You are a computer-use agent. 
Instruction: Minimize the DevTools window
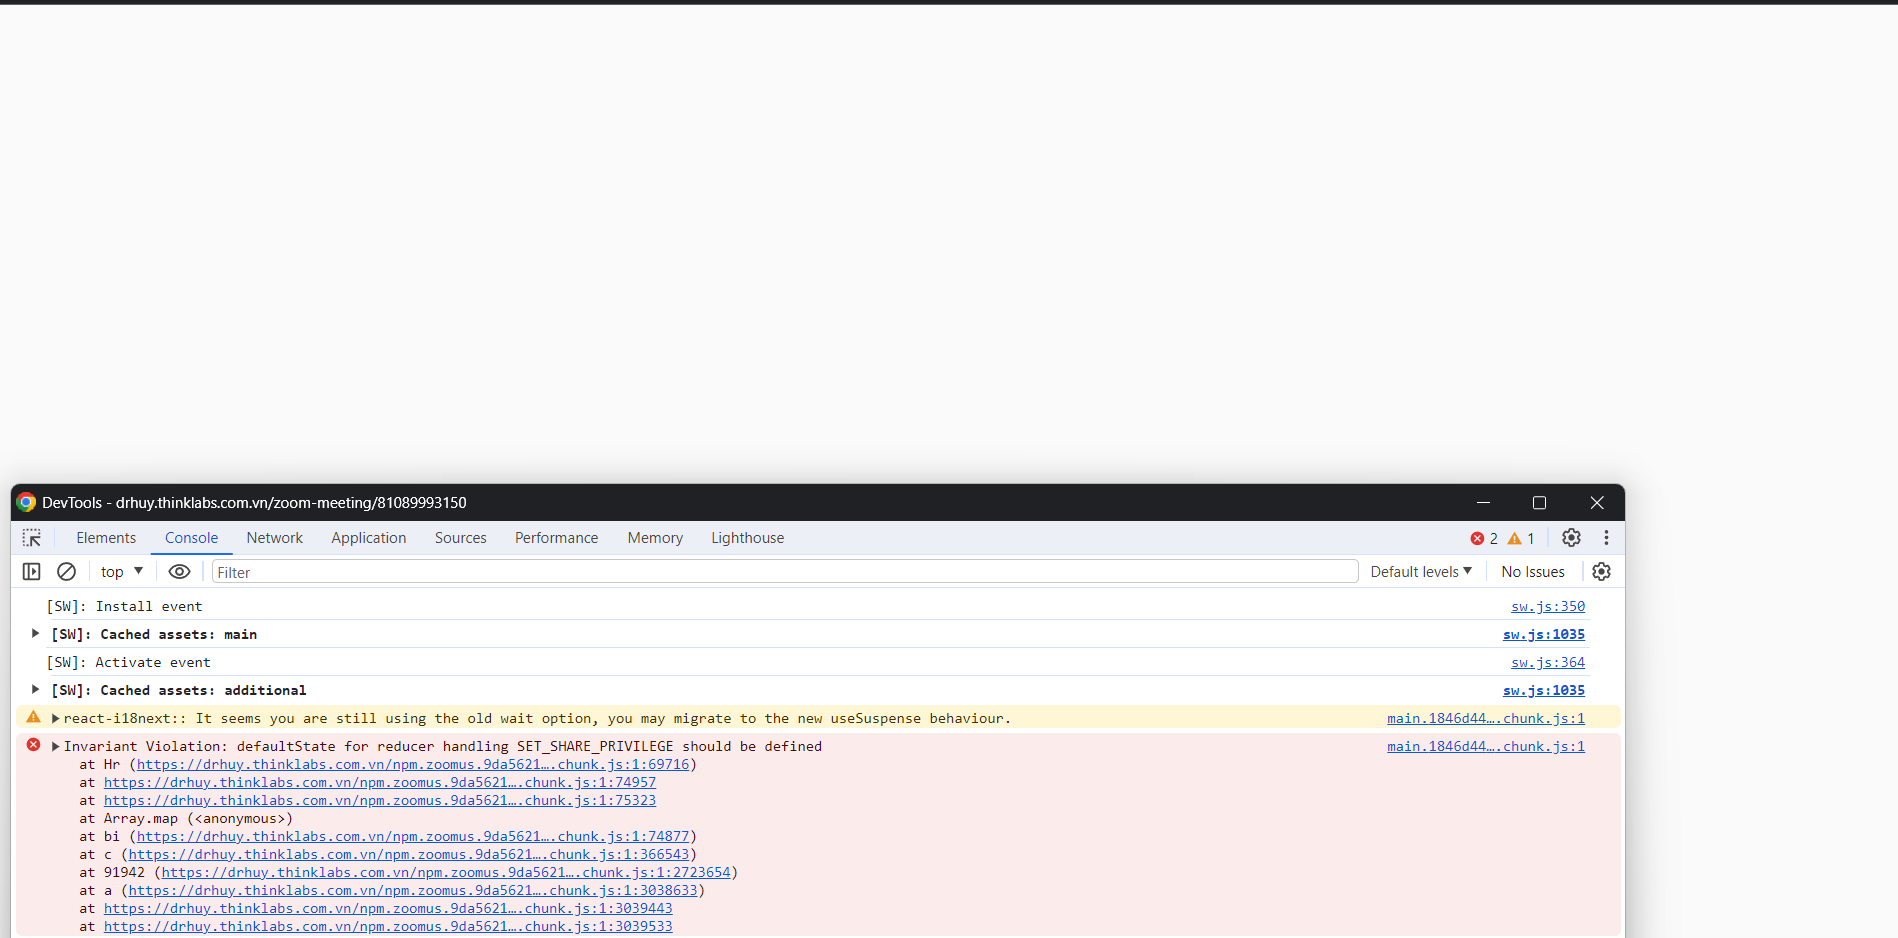[1483, 502]
